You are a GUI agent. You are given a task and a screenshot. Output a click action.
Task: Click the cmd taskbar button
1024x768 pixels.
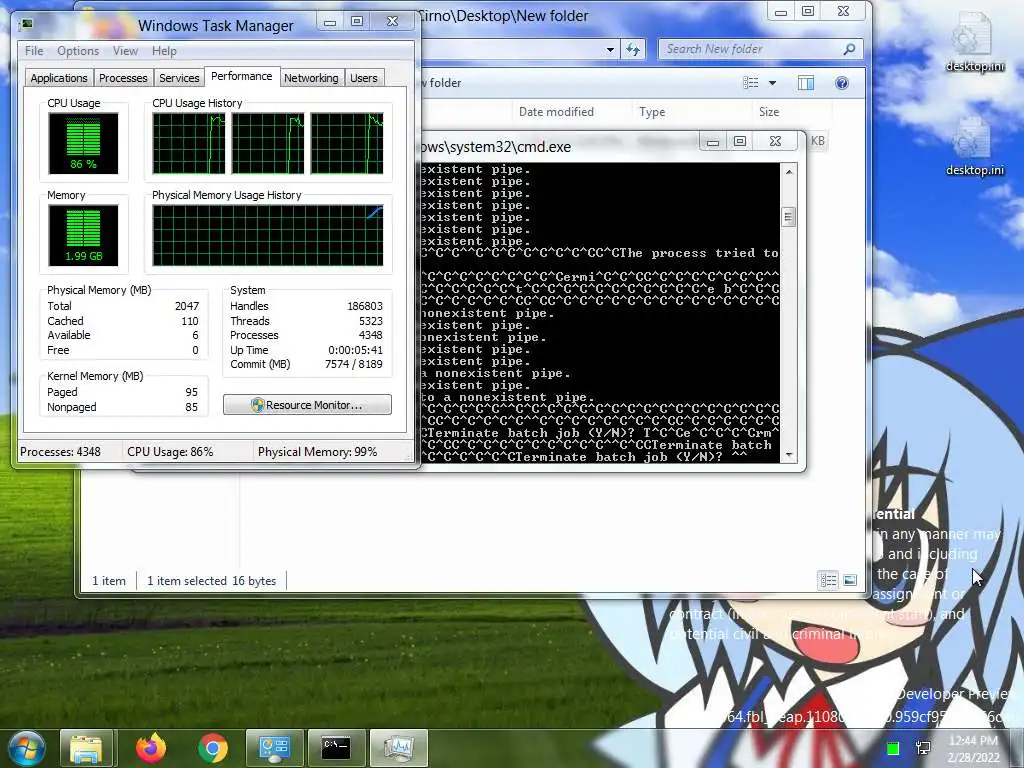(x=336, y=748)
